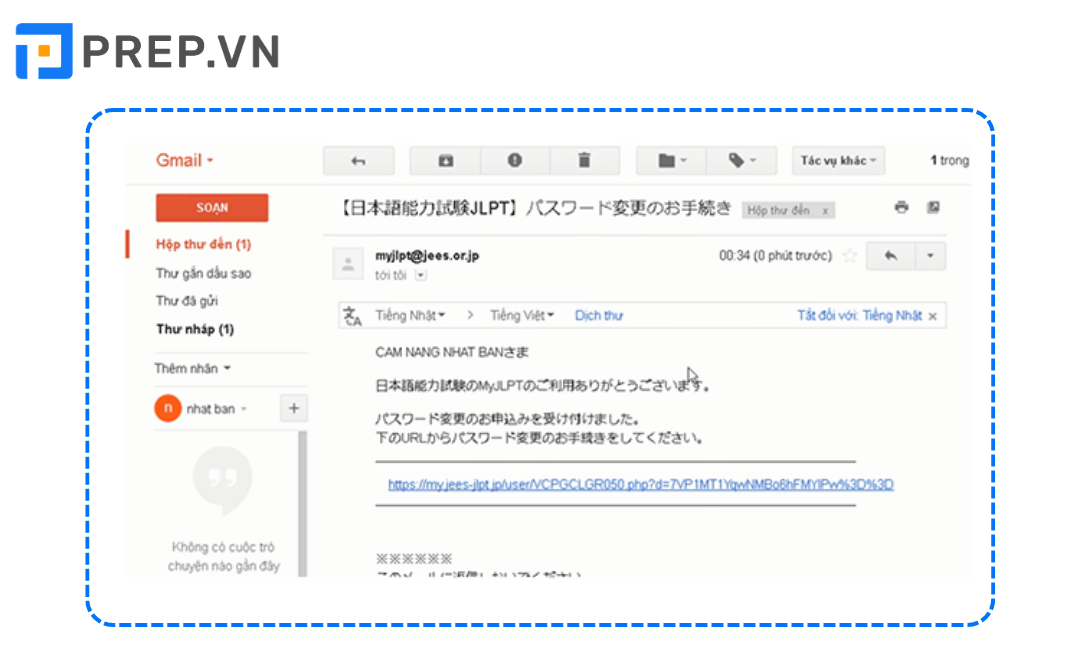This screenshot has height=660, width=1080.
Task: Change target language Tiếng Việt dropdown
Action: 521,315
